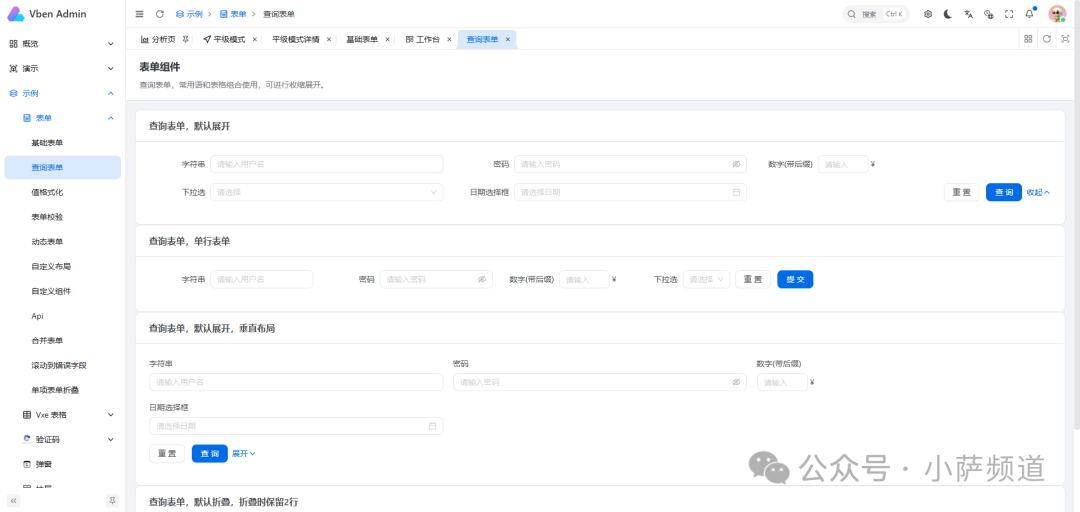This screenshot has height=512, width=1080.
Task: Click 重置 button in vertical layout form
Action: click(167, 453)
